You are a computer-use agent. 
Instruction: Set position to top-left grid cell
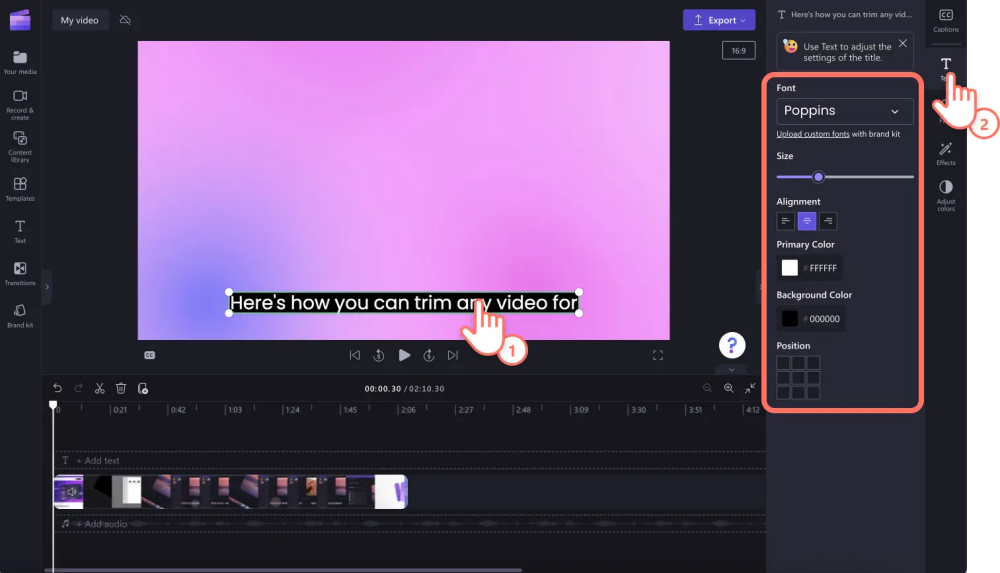783,363
